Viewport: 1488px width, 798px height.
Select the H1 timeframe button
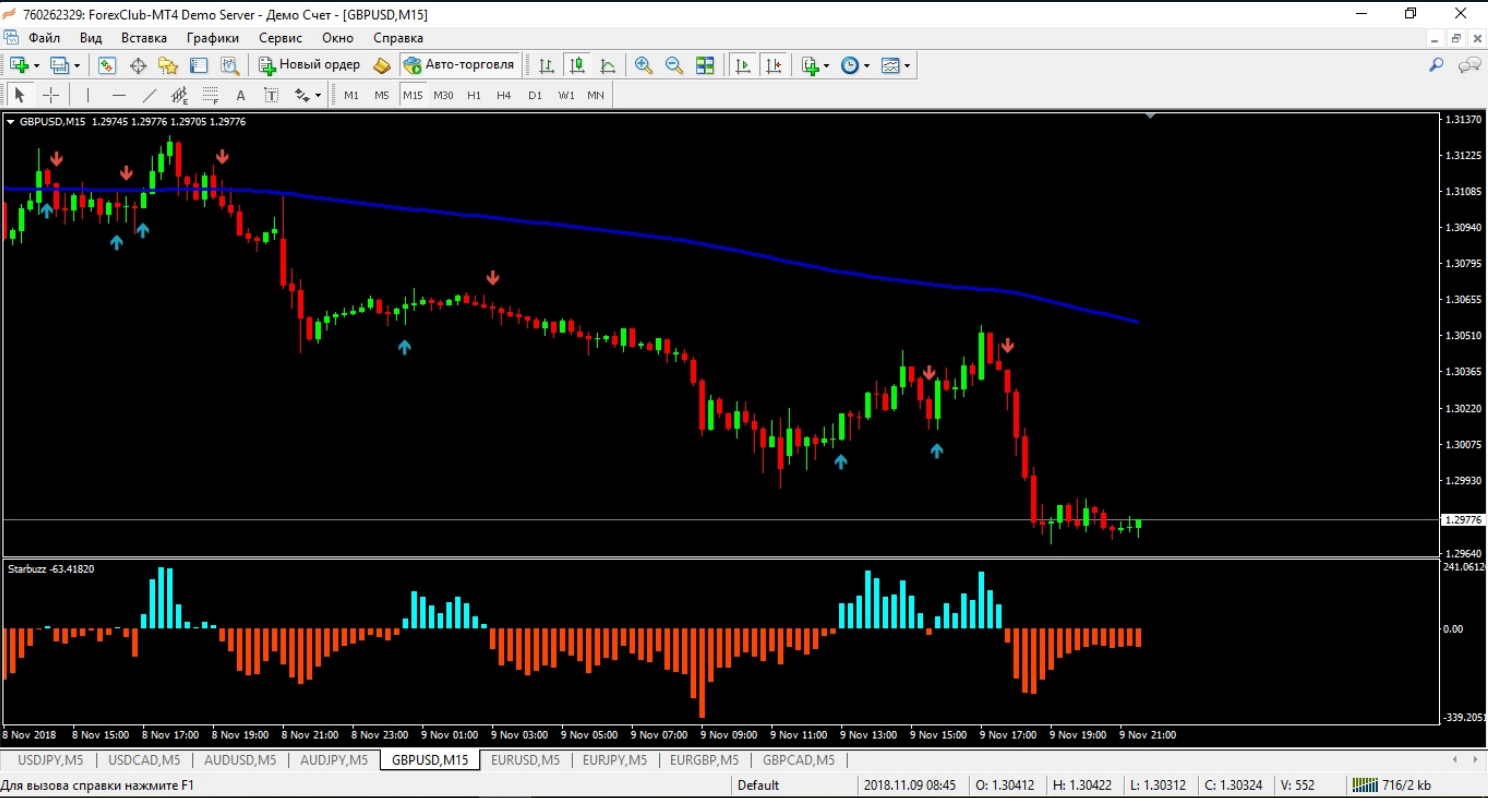click(473, 95)
